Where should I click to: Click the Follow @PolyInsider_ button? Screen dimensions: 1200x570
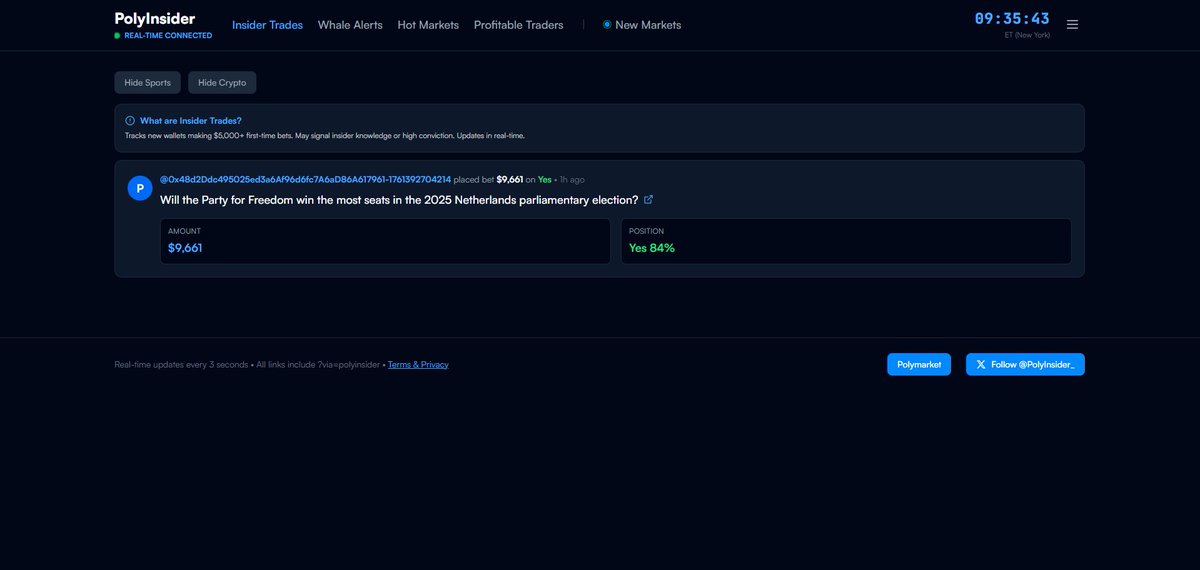pyautogui.click(x=1025, y=365)
